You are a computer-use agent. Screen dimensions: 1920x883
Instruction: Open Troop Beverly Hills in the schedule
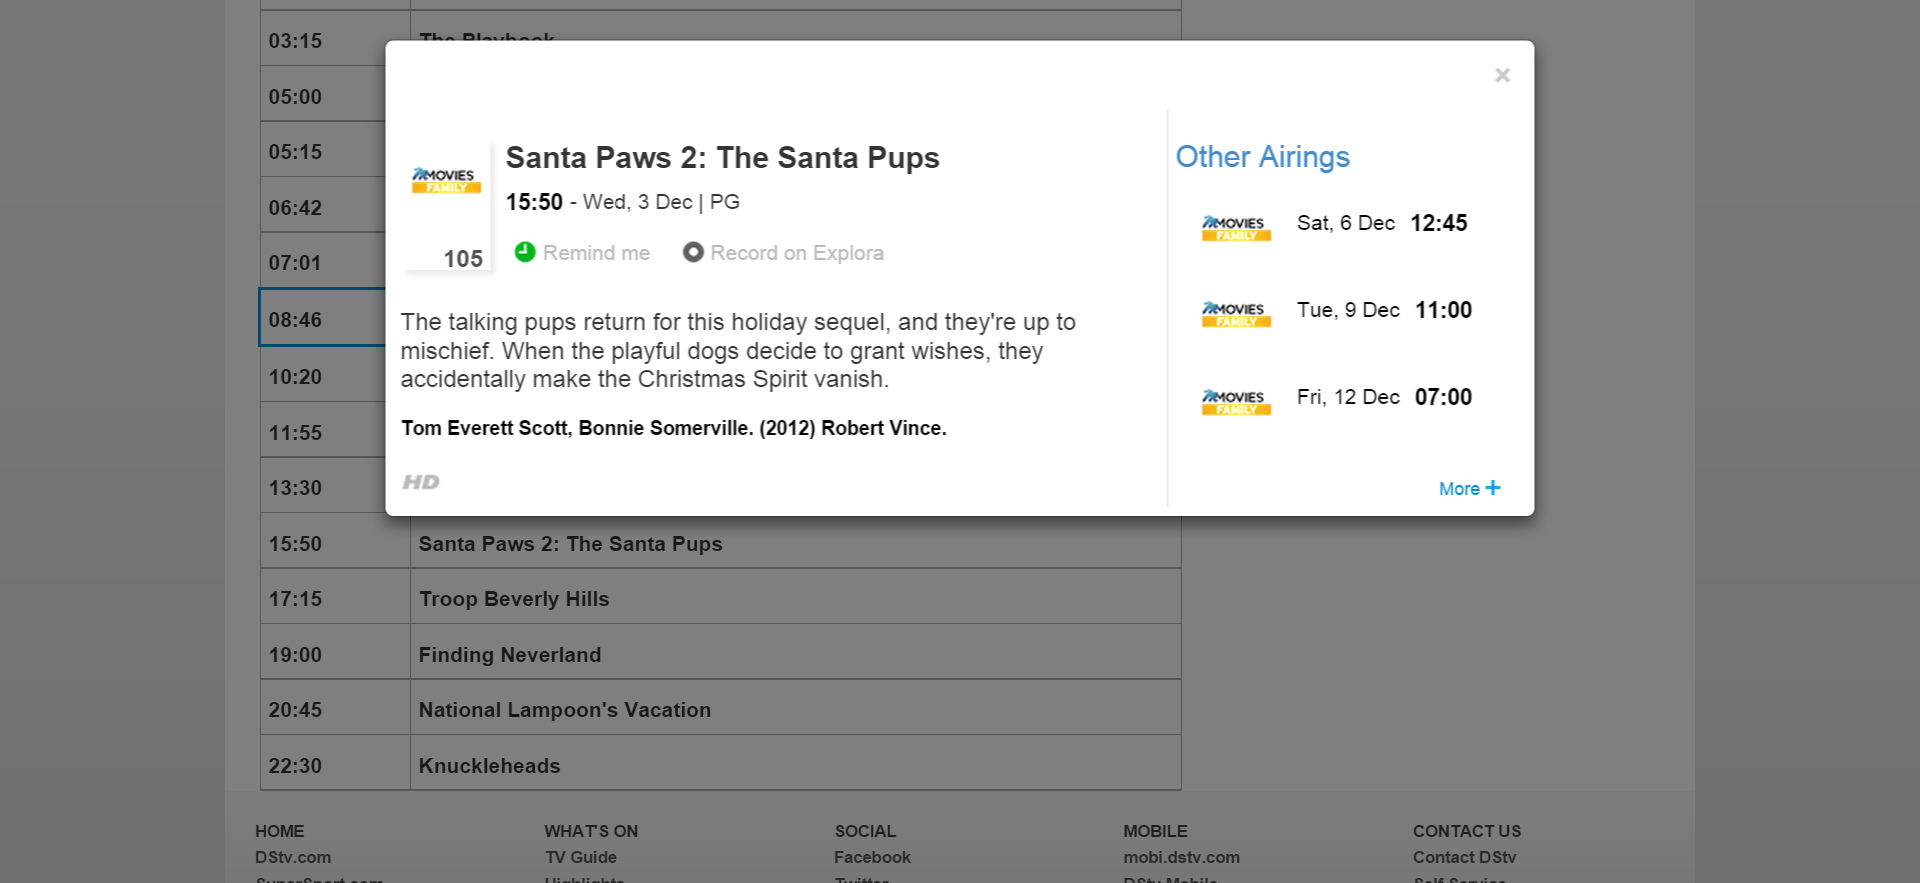514,599
